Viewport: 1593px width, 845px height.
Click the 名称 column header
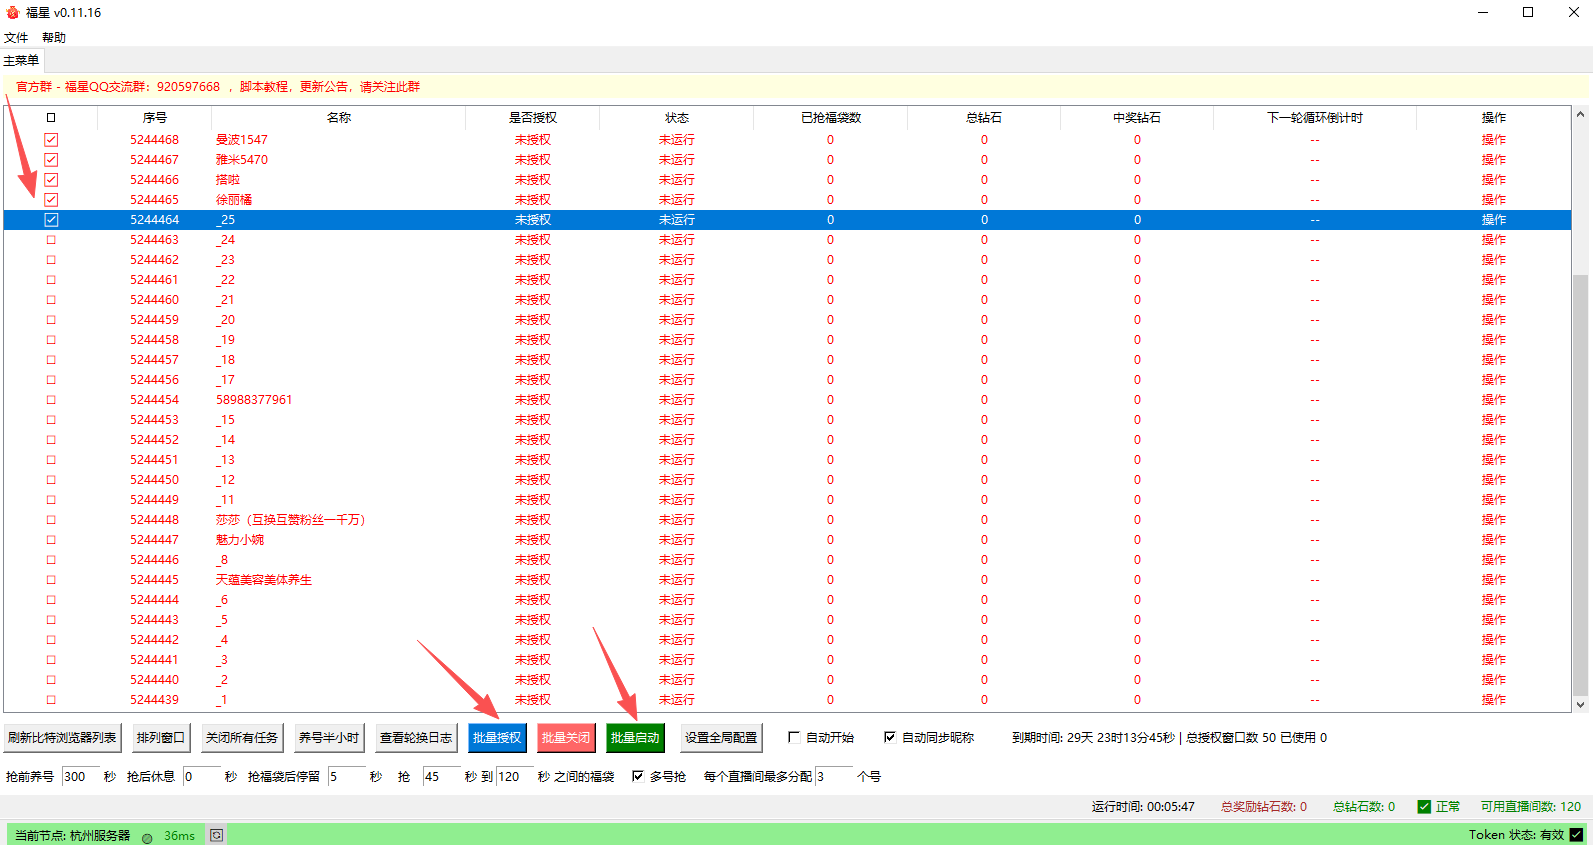tap(339, 118)
